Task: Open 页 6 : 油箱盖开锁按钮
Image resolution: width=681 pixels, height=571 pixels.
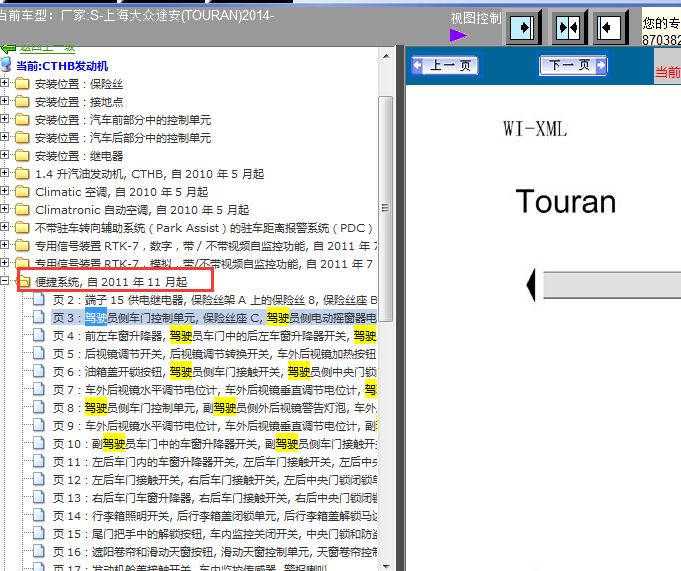Action: [x=215, y=372]
